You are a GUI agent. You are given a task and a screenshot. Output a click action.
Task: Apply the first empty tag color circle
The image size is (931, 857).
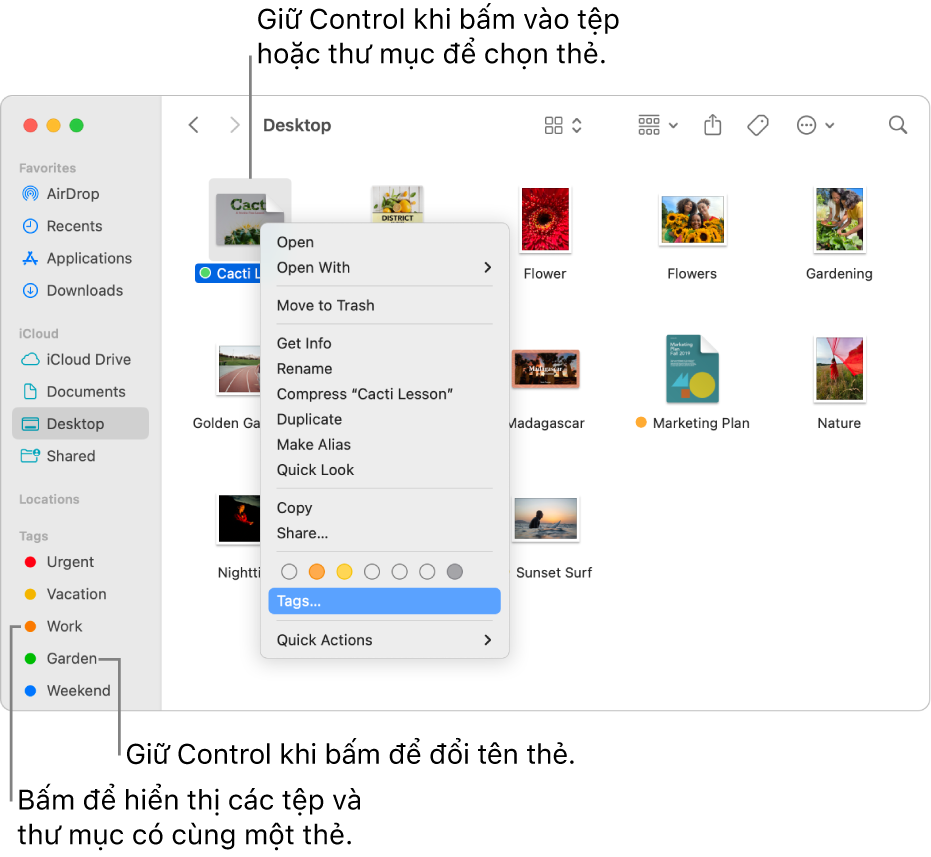(x=289, y=572)
